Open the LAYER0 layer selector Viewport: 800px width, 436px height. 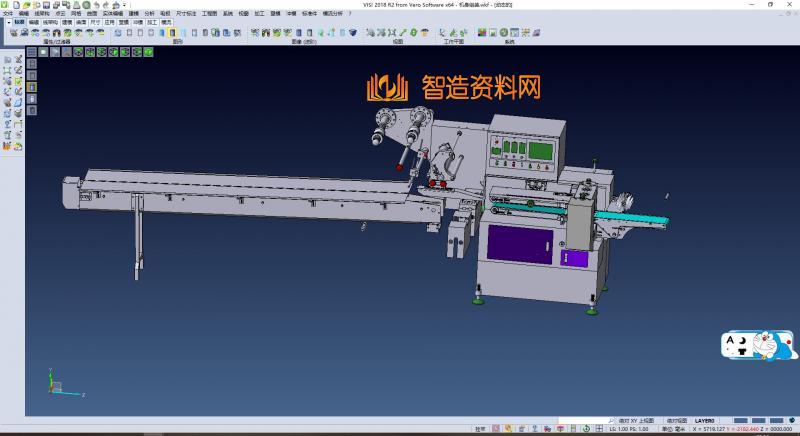click(x=704, y=420)
